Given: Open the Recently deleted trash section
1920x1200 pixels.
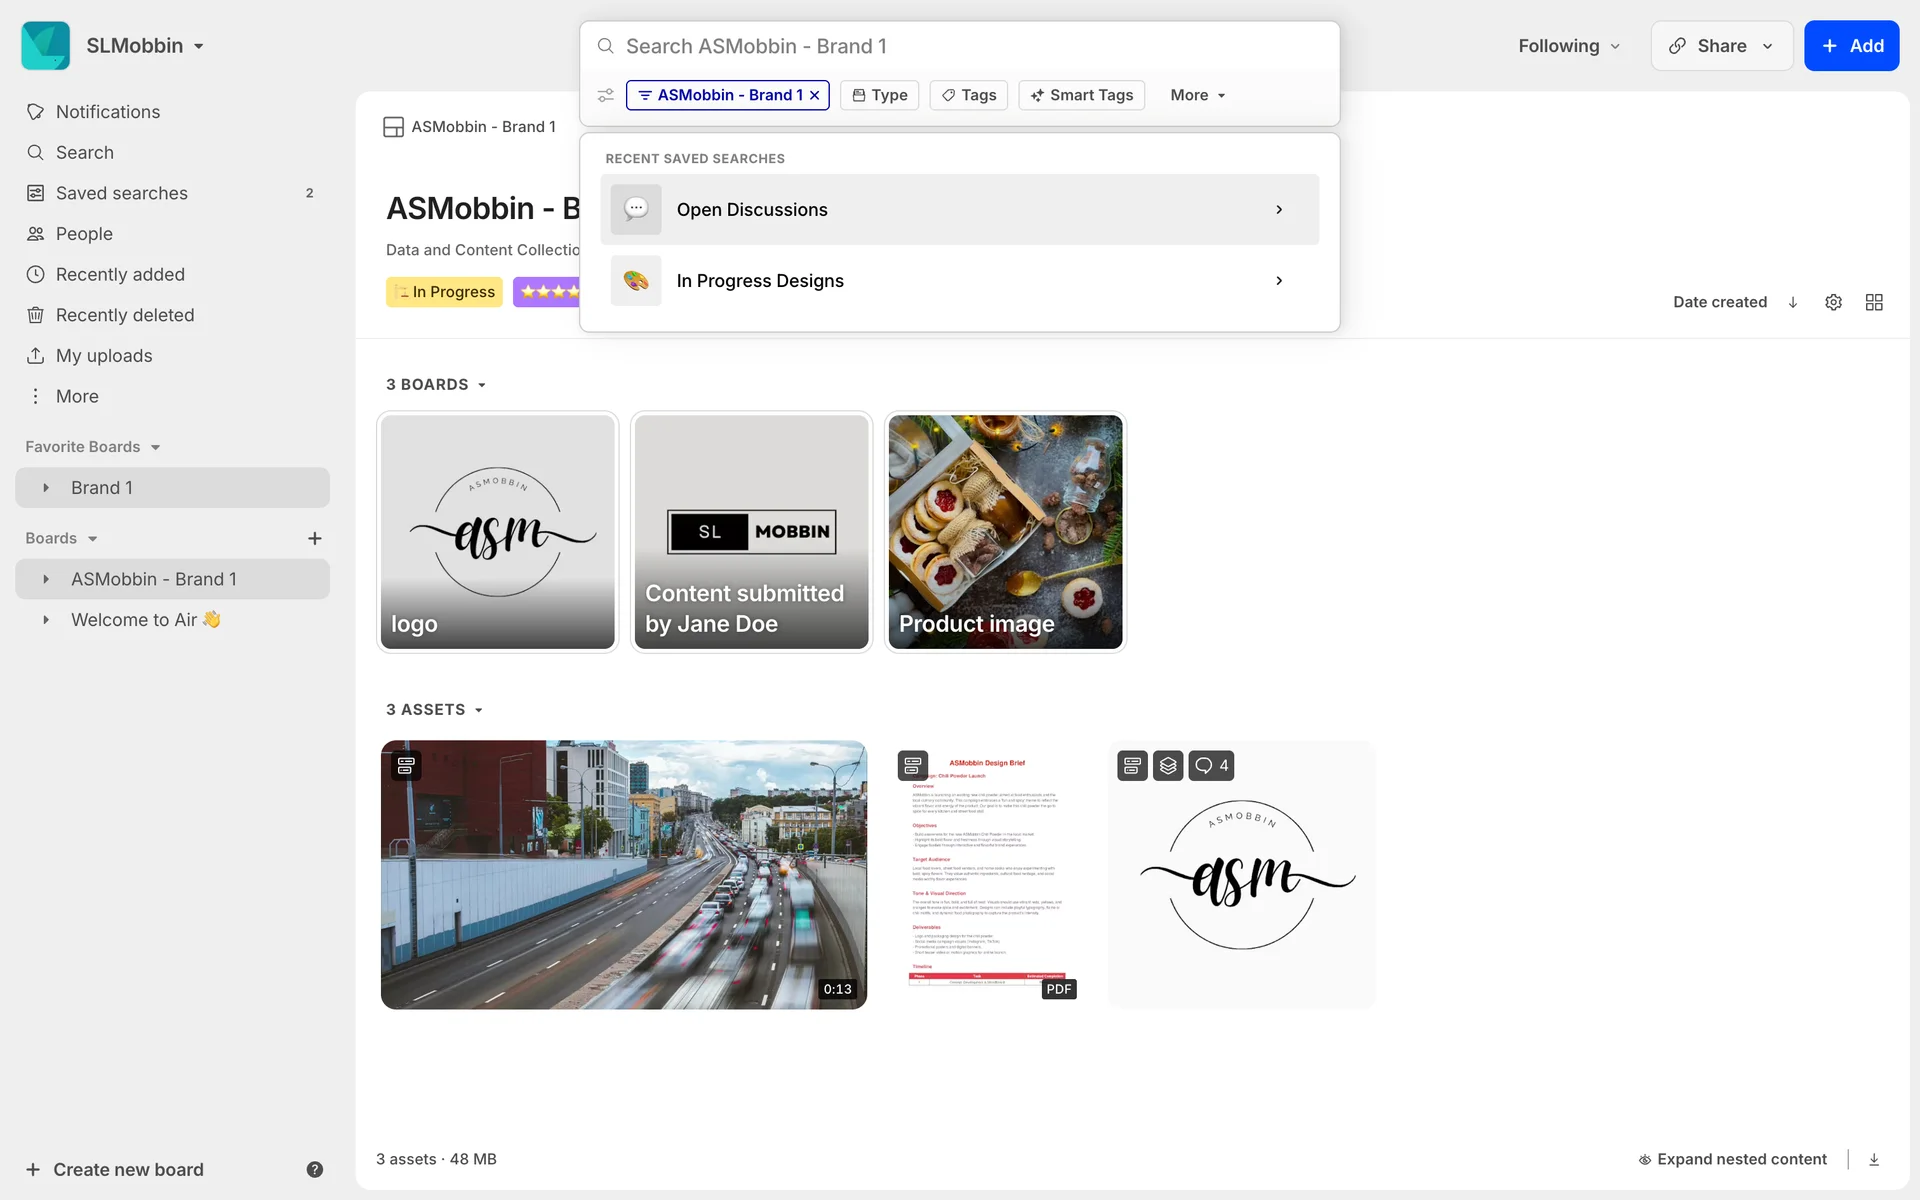Looking at the screenshot, I should pyautogui.click(x=124, y=315).
